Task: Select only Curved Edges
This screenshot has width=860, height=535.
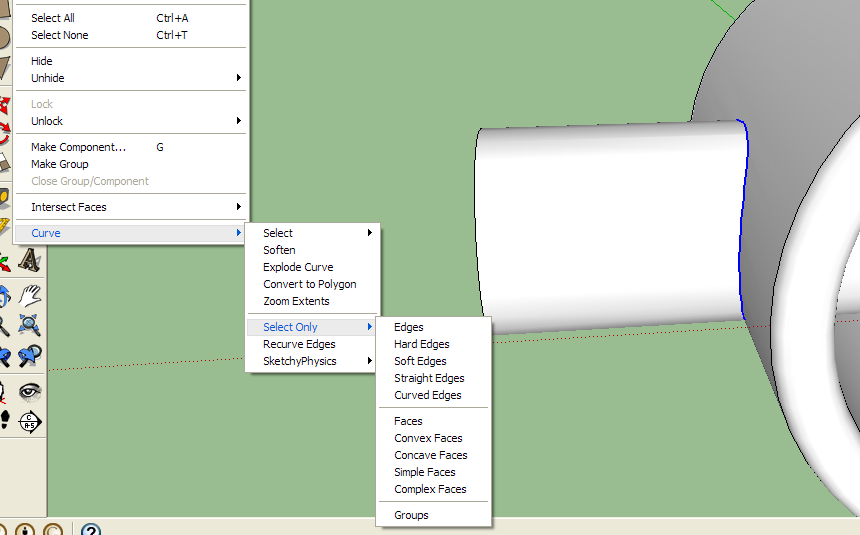Action: (x=427, y=395)
